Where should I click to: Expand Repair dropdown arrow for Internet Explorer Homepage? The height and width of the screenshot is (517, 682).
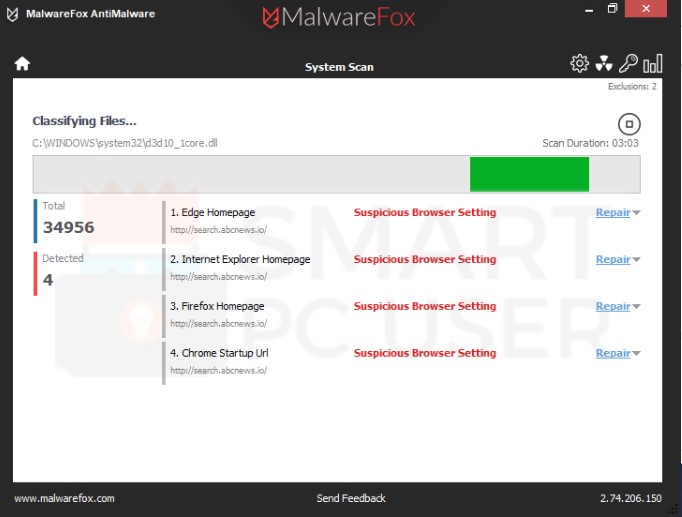636,260
